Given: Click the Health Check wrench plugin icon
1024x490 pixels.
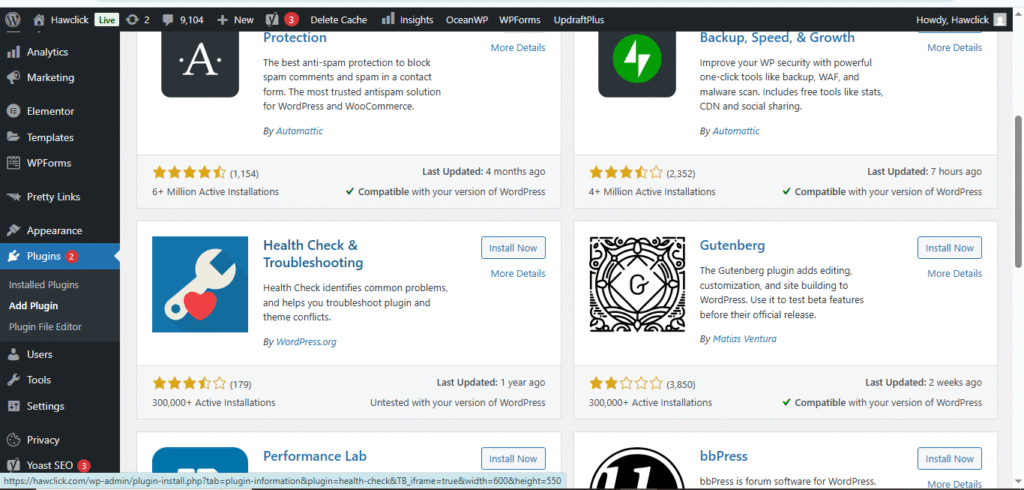Looking at the screenshot, I should (x=200, y=284).
